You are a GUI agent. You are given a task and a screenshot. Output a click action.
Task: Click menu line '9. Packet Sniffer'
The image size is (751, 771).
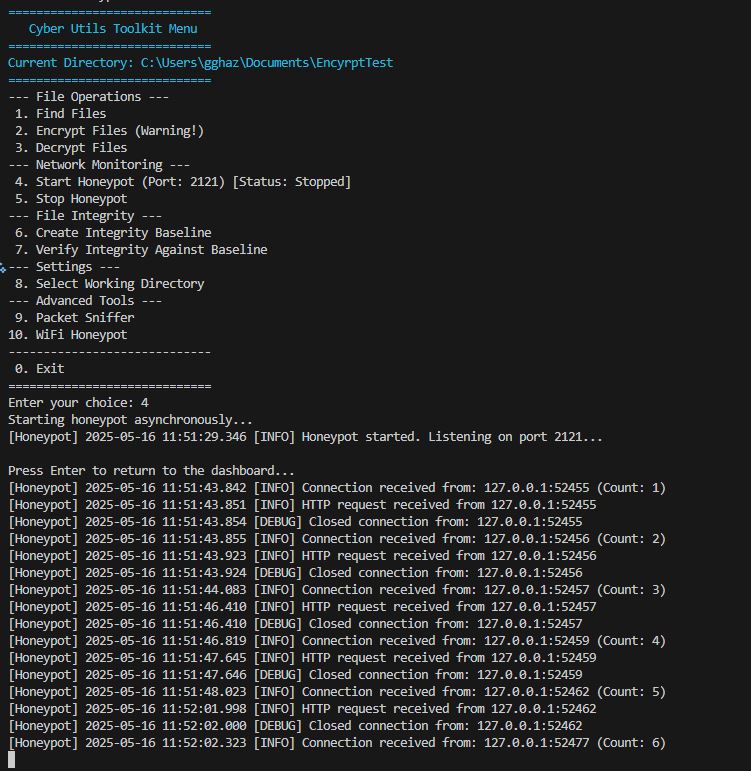[74, 318]
